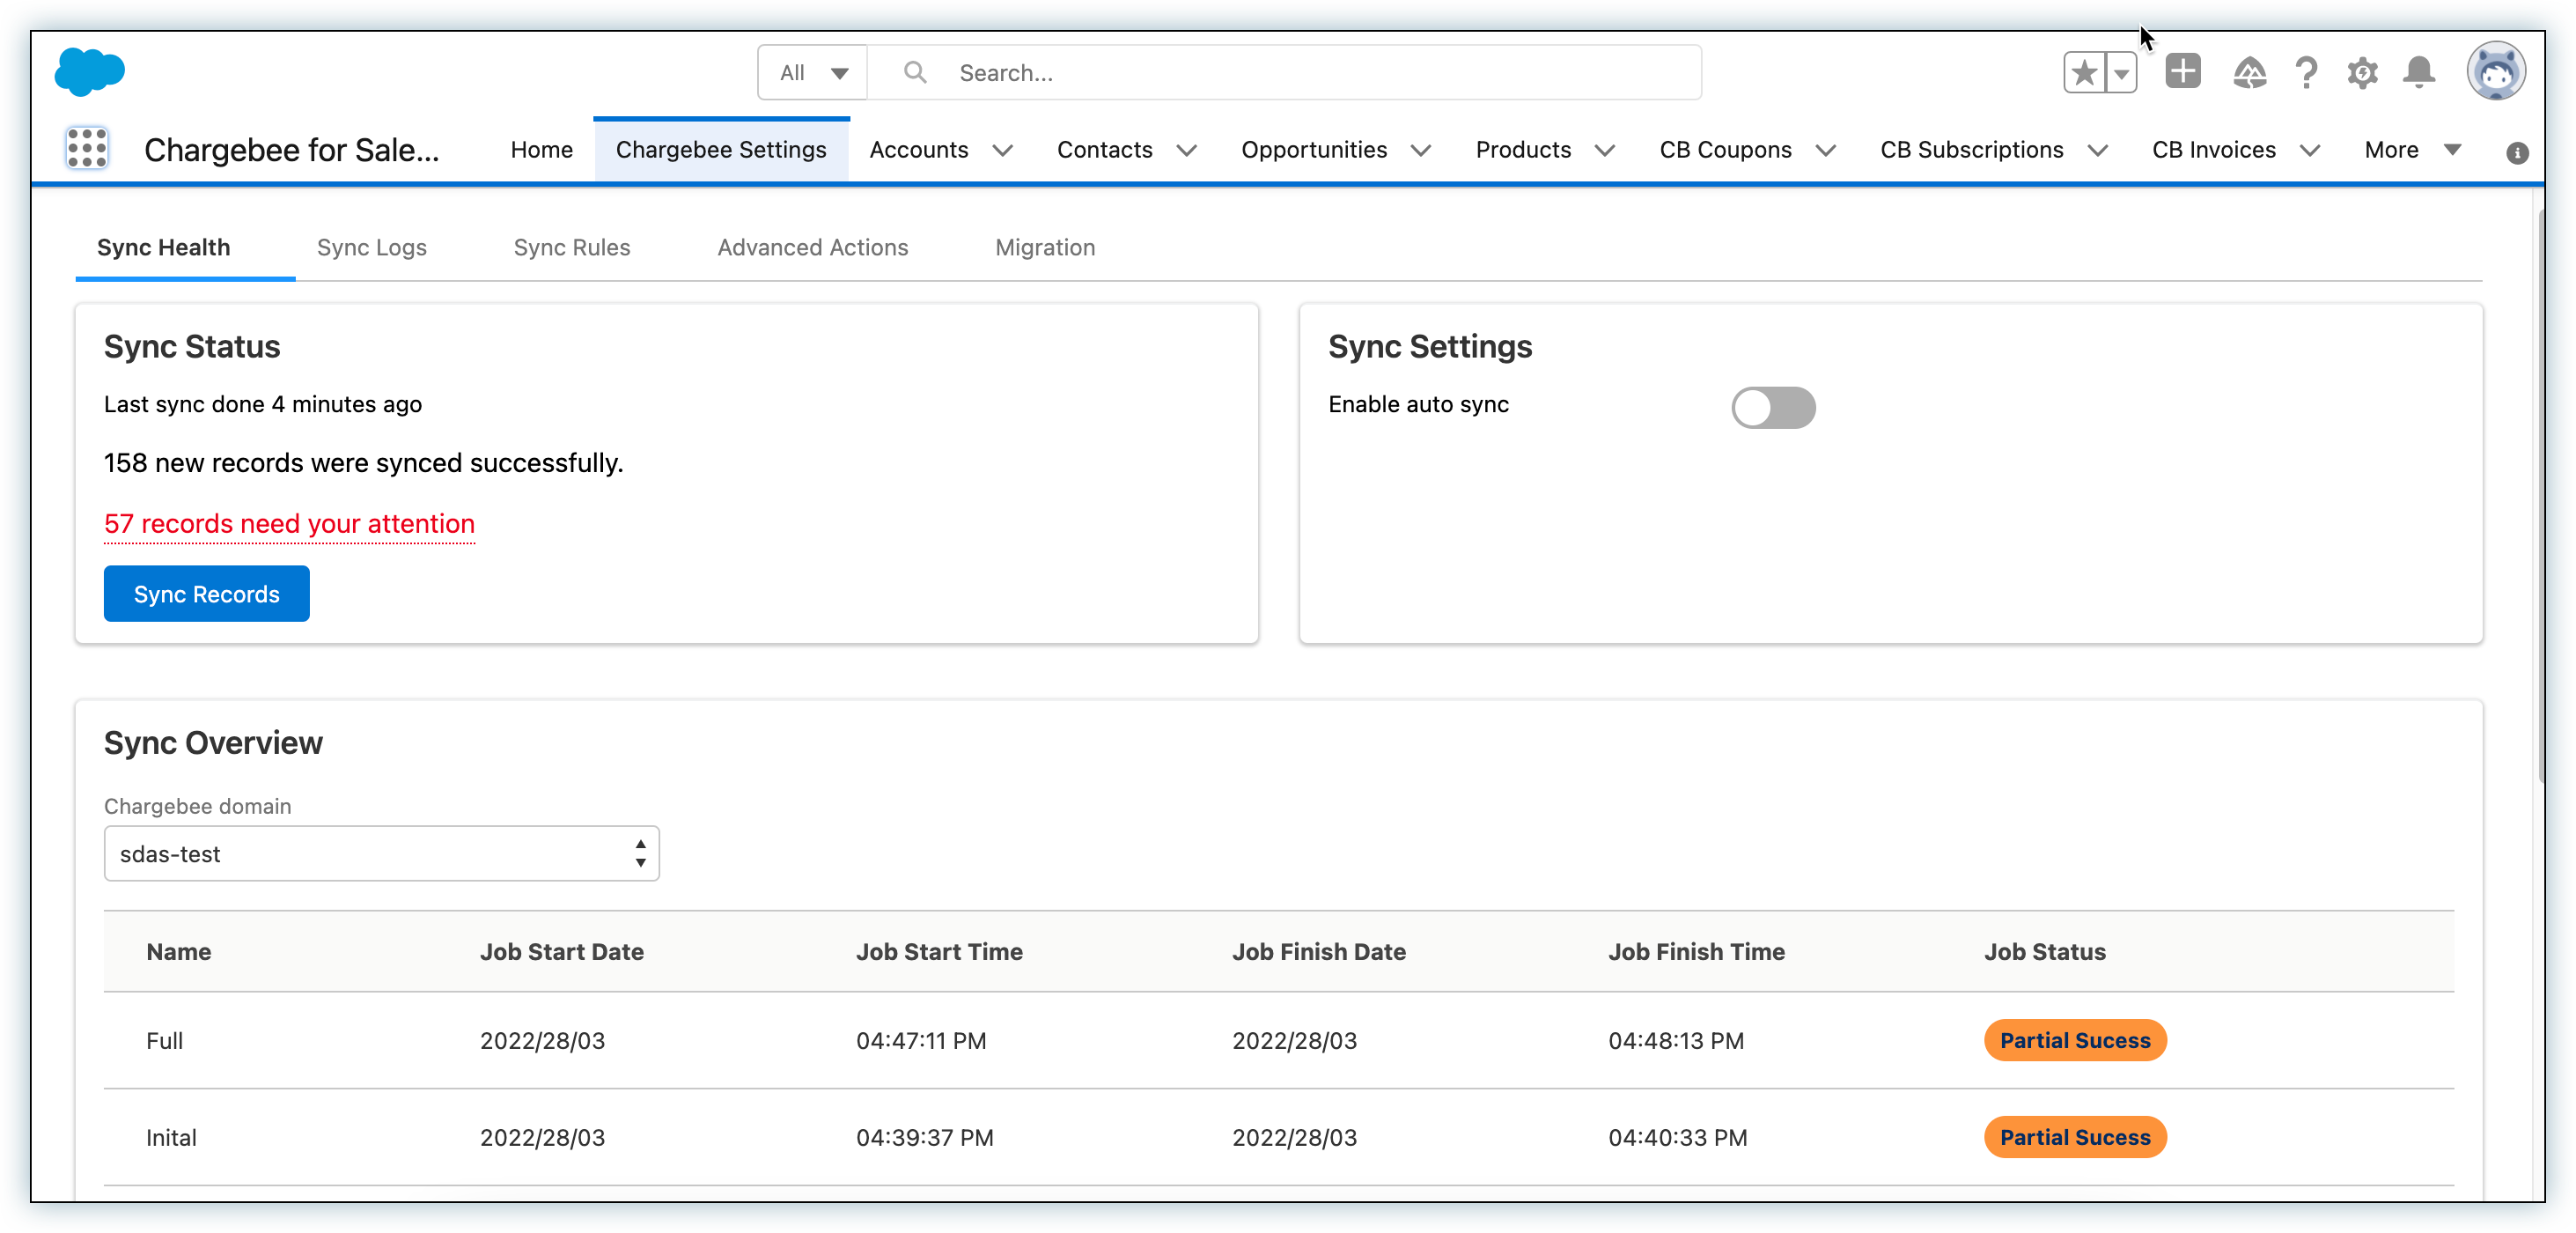The image size is (2576, 1233).
Task: Open the help question mark icon
Action: (x=2306, y=73)
